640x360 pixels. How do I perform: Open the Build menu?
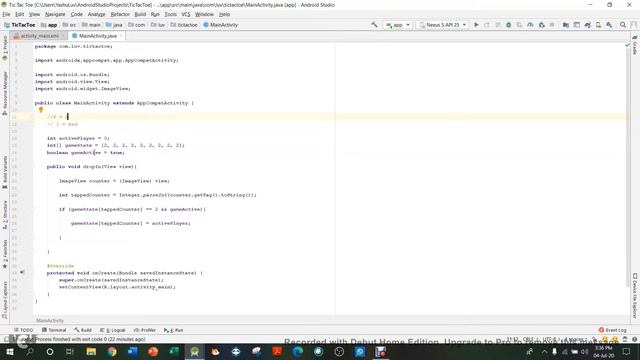click(140, 14)
